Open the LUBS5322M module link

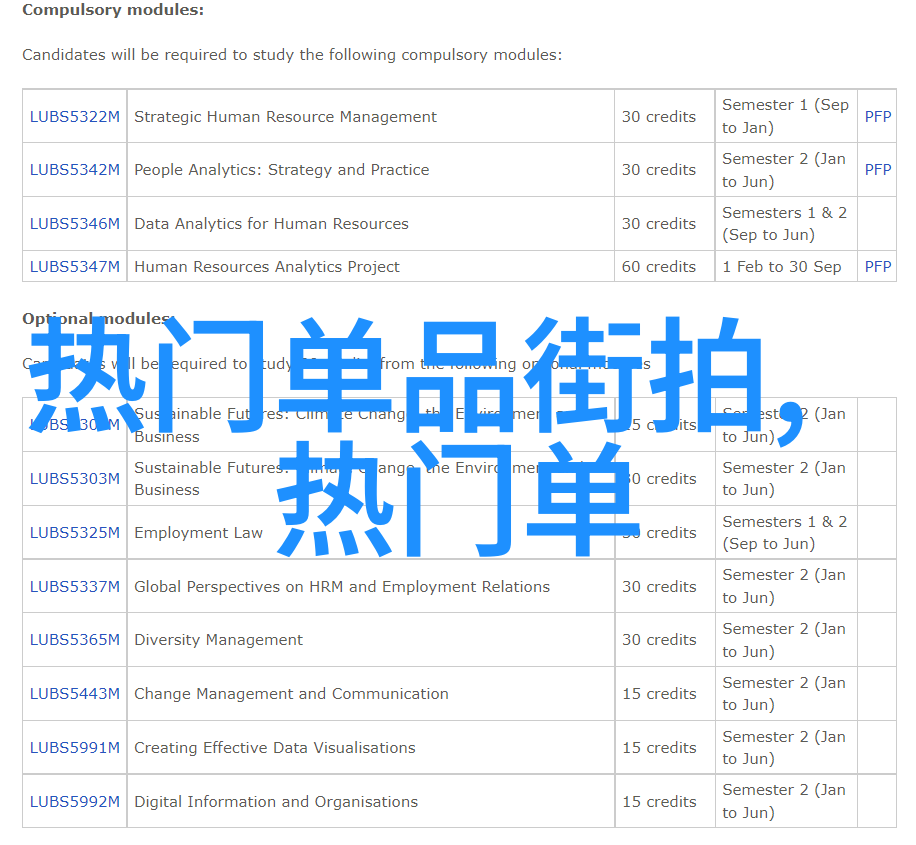click(x=74, y=117)
